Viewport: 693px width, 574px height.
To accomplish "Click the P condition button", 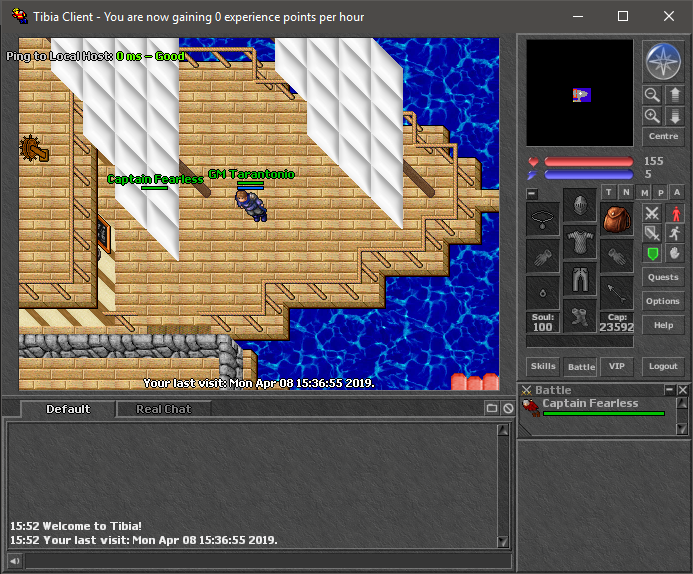I will [661, 193].
